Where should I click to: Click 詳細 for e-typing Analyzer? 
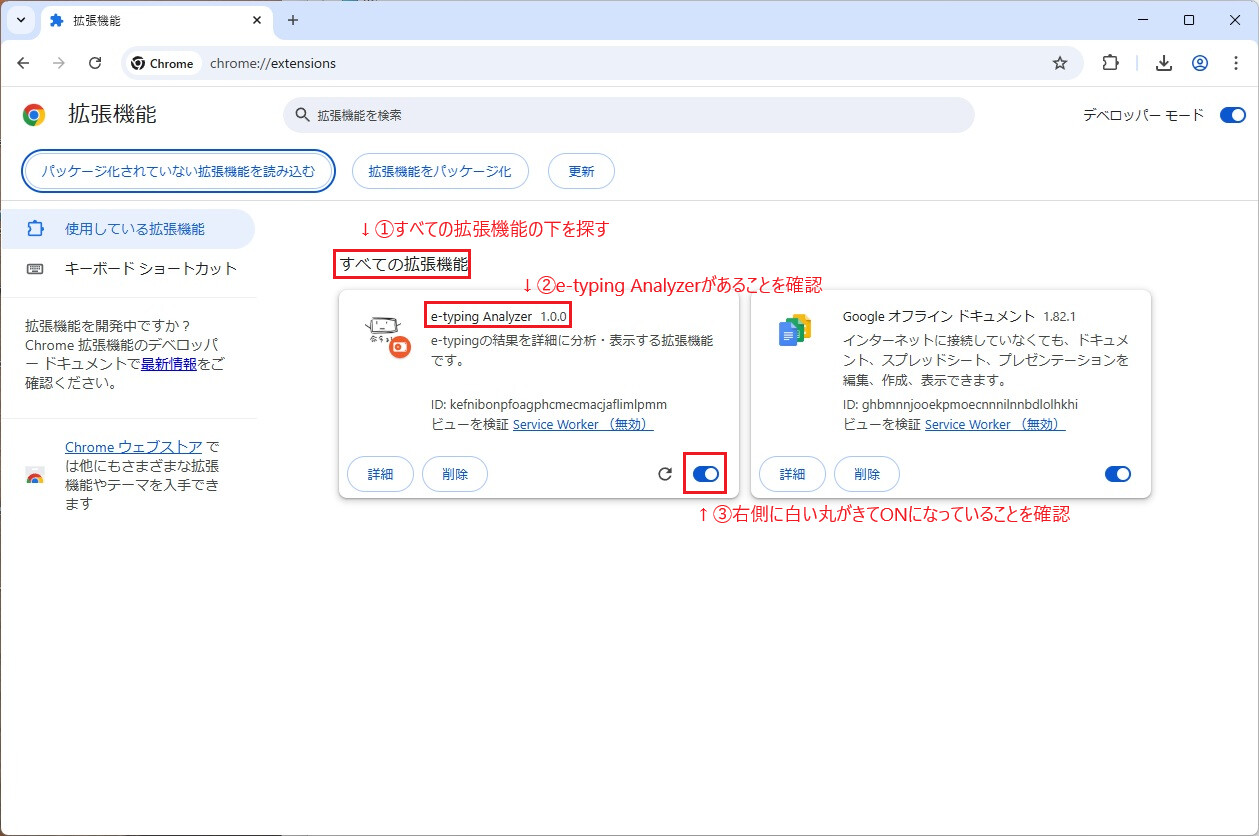click(x=380, y=474)
